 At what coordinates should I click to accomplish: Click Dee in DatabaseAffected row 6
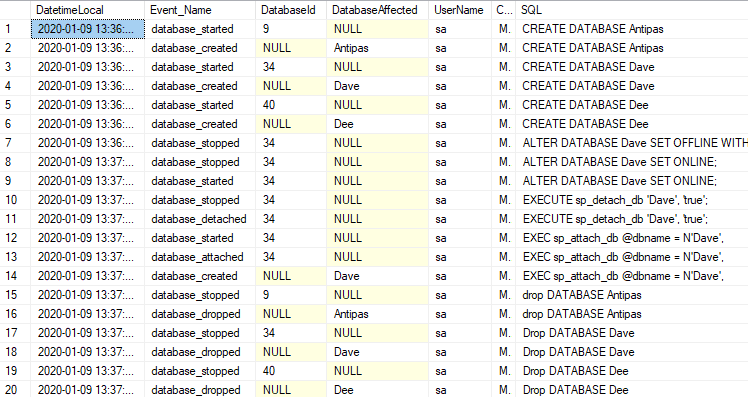[x=377, y=124]
